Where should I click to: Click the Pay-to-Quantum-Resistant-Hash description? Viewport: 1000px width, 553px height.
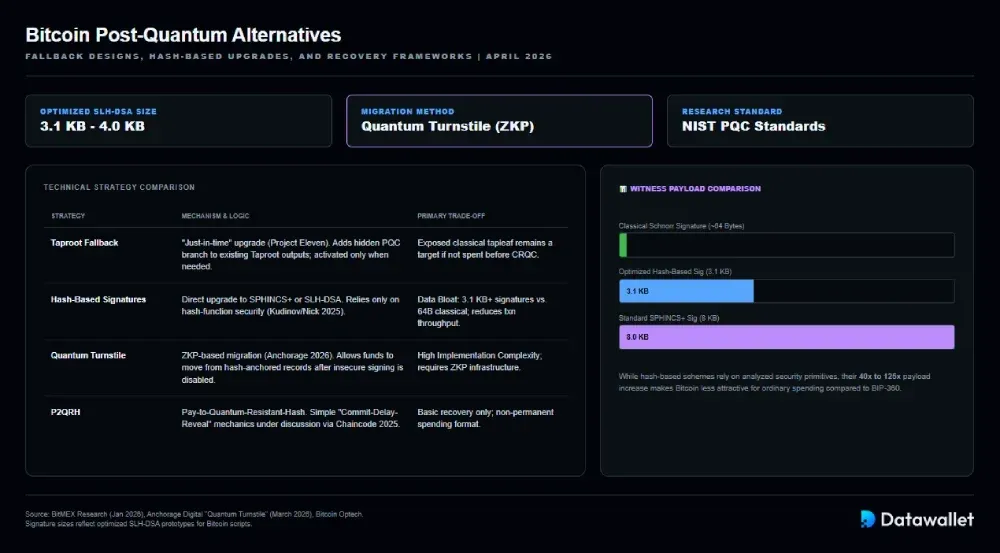[x=291, y=418]
